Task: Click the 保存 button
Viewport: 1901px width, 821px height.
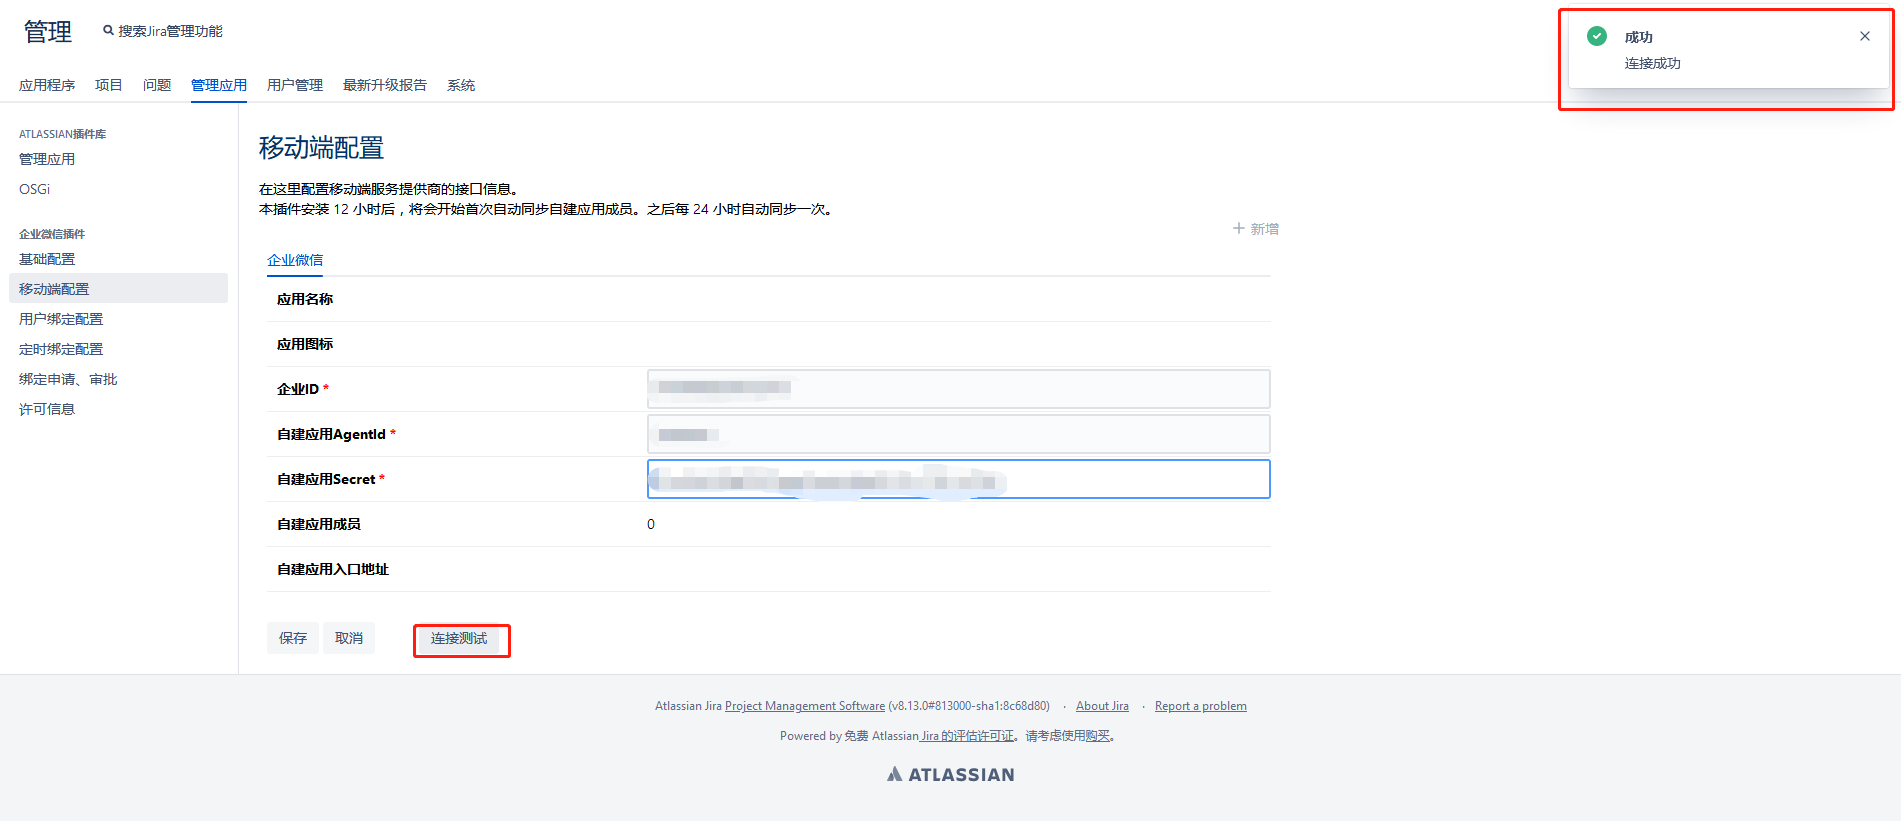Action: [x=292, y=638]
